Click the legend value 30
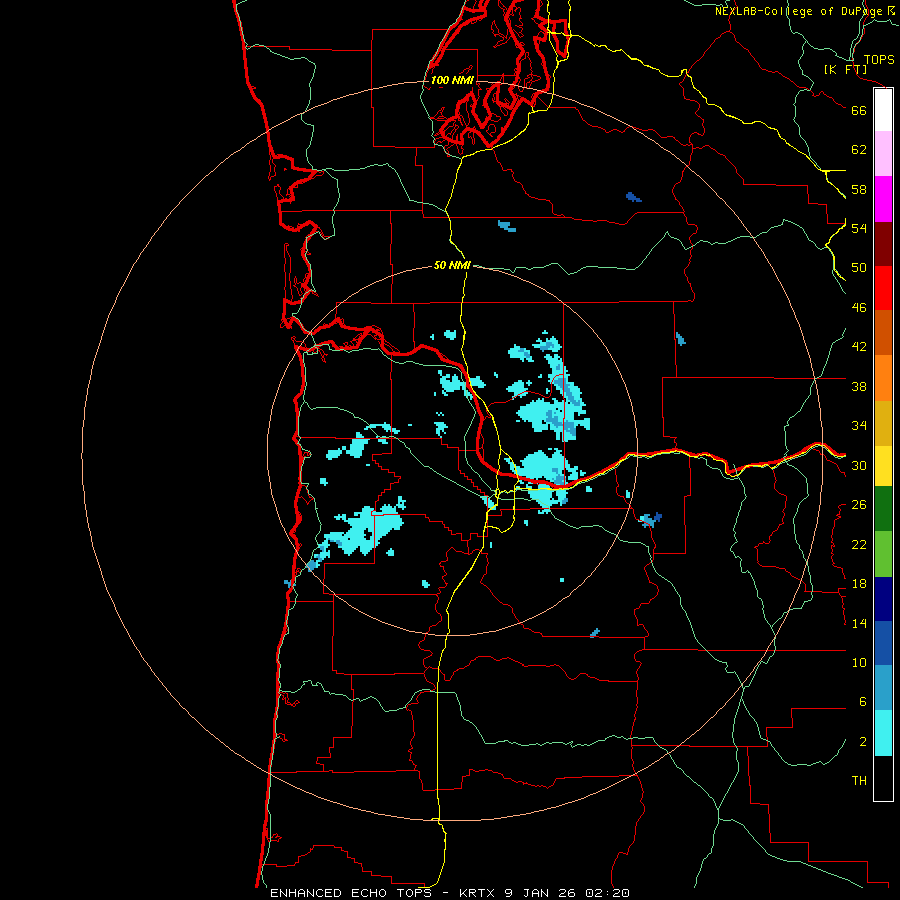This screenshot has width=900, height=900. click(859, 465)
